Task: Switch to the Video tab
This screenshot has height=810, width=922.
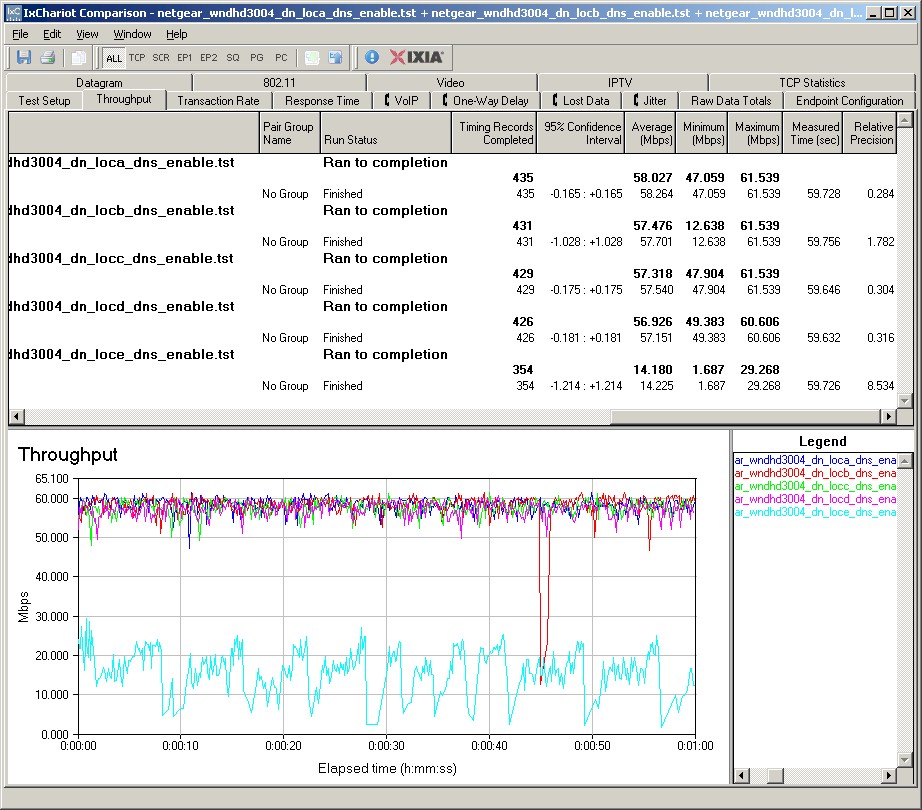Action: click(450, 83)
